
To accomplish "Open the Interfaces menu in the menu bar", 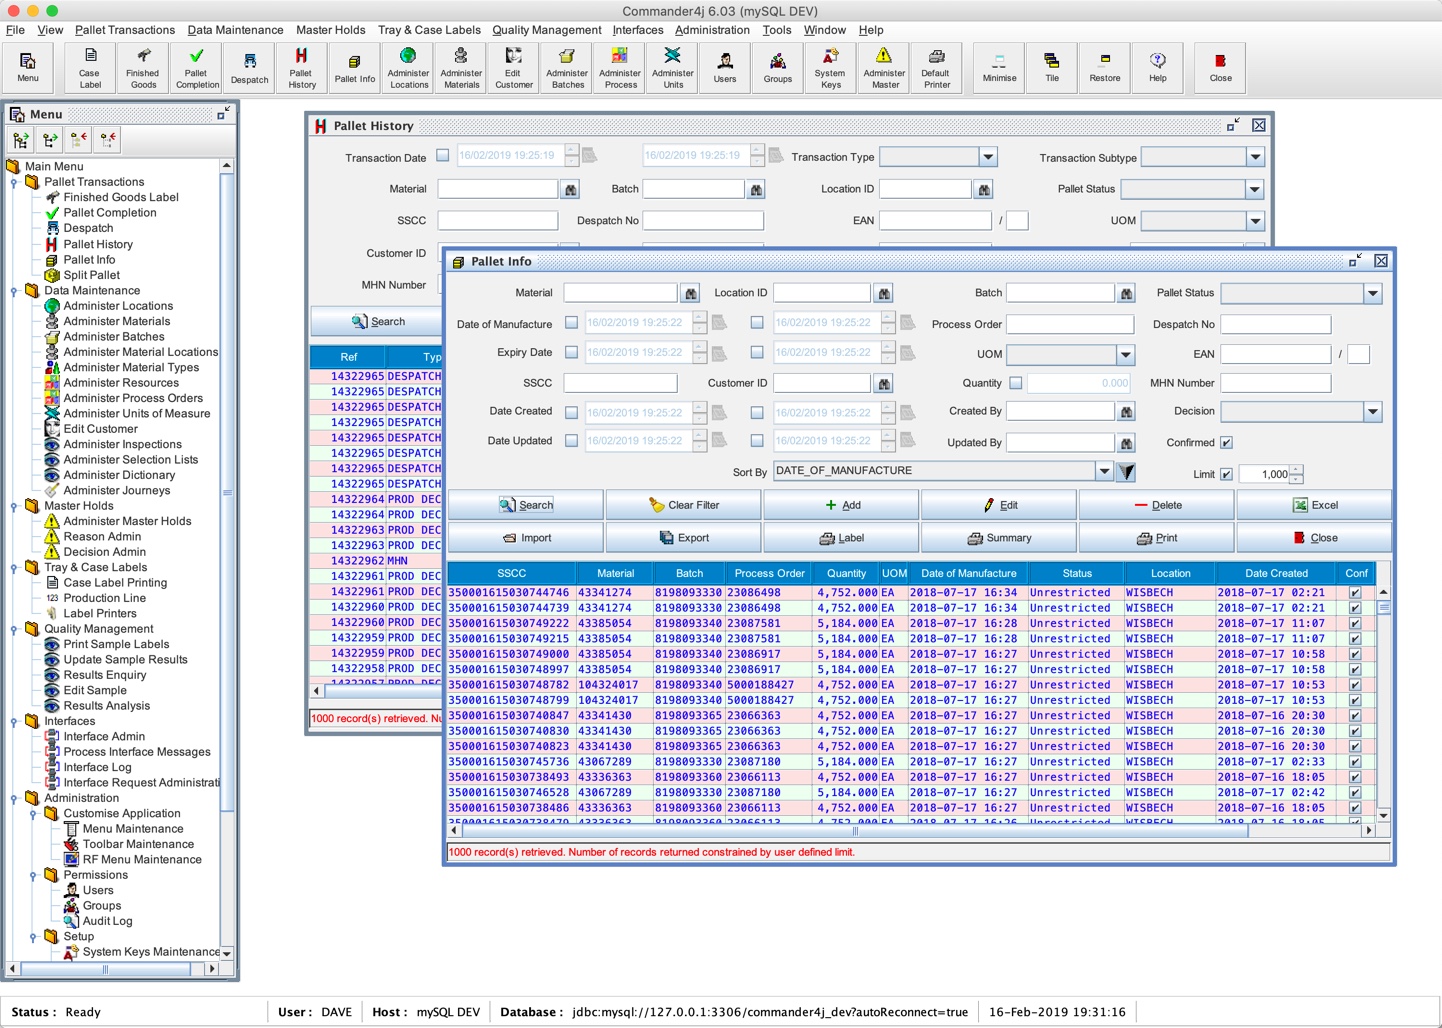I will coord(638,30).
